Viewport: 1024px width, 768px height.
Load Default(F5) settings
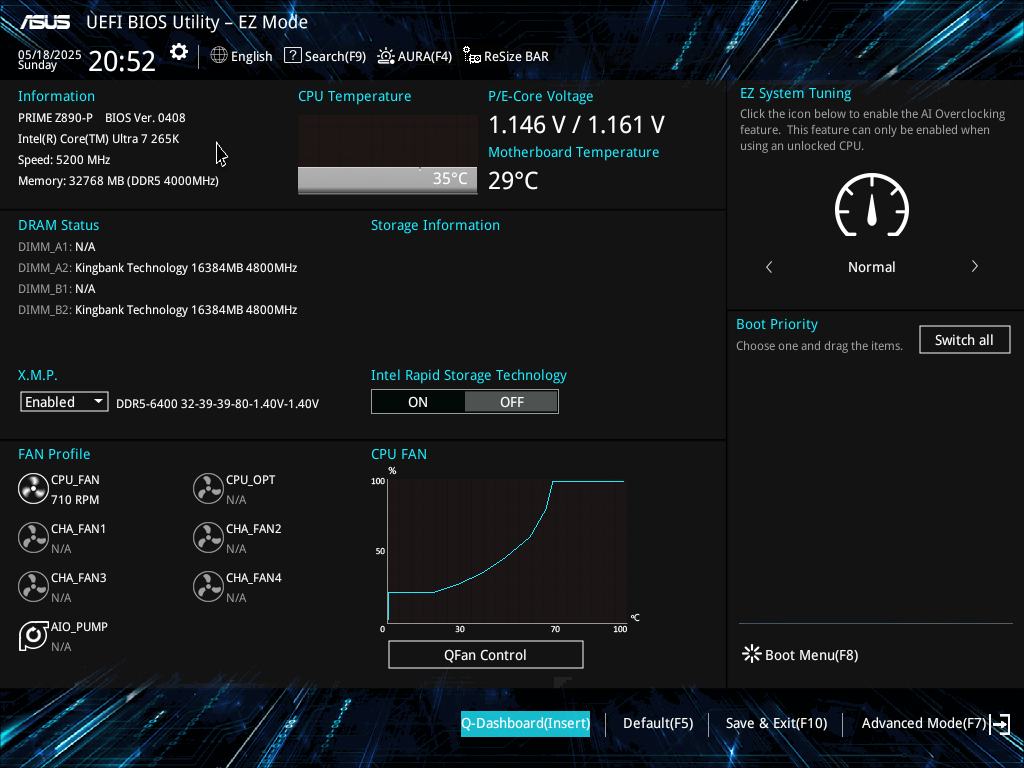658,724
